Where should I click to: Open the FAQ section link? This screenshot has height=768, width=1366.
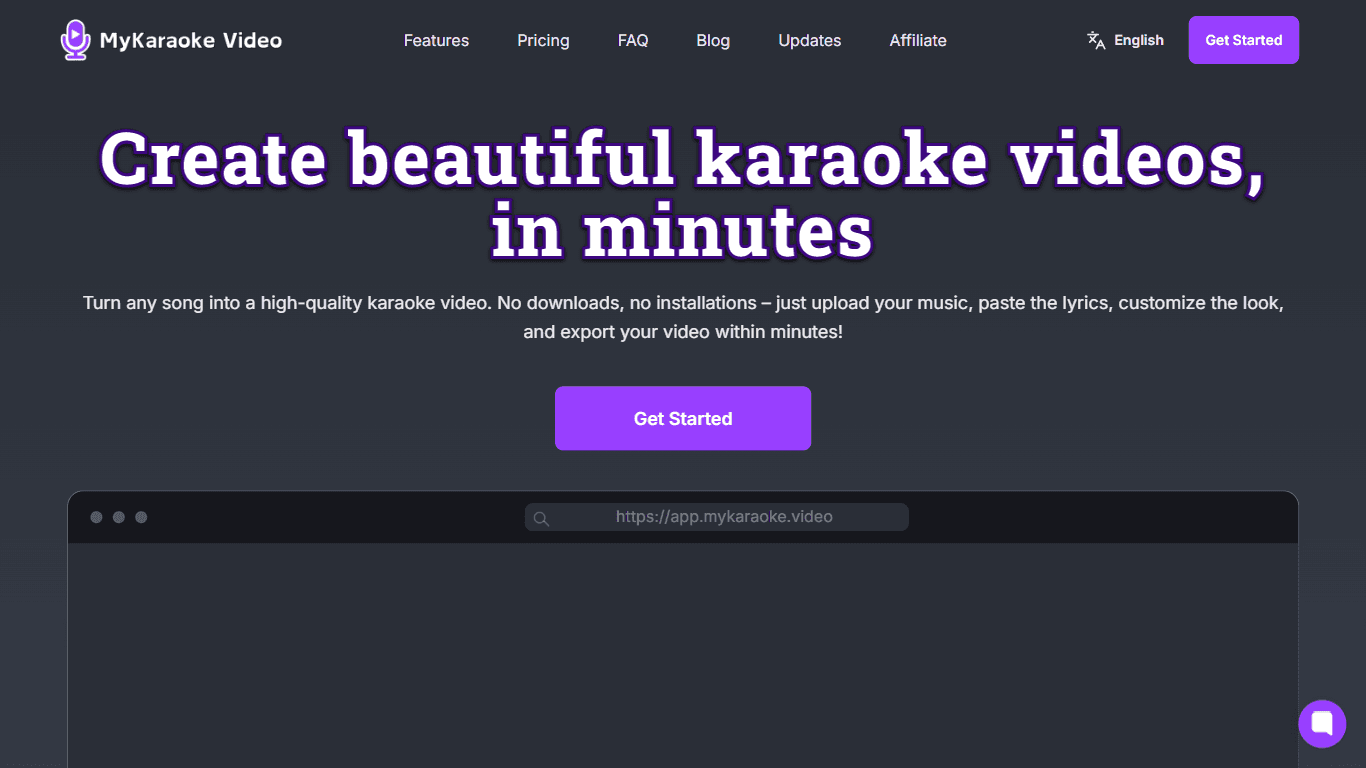tap(633, 40)
